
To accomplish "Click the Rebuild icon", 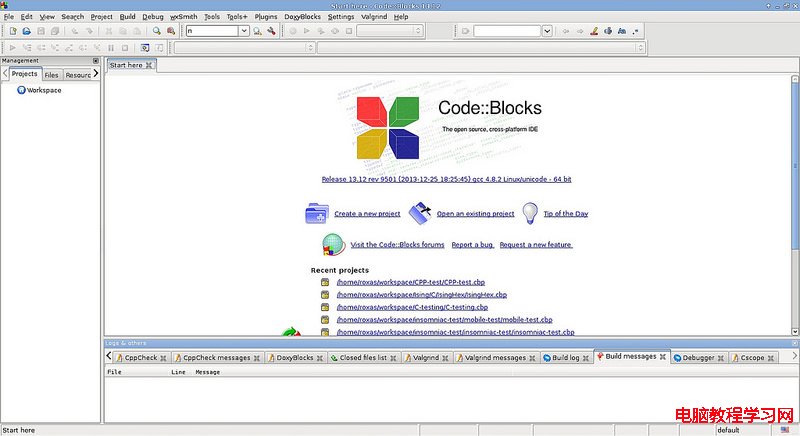I will (x=335, y=31).
